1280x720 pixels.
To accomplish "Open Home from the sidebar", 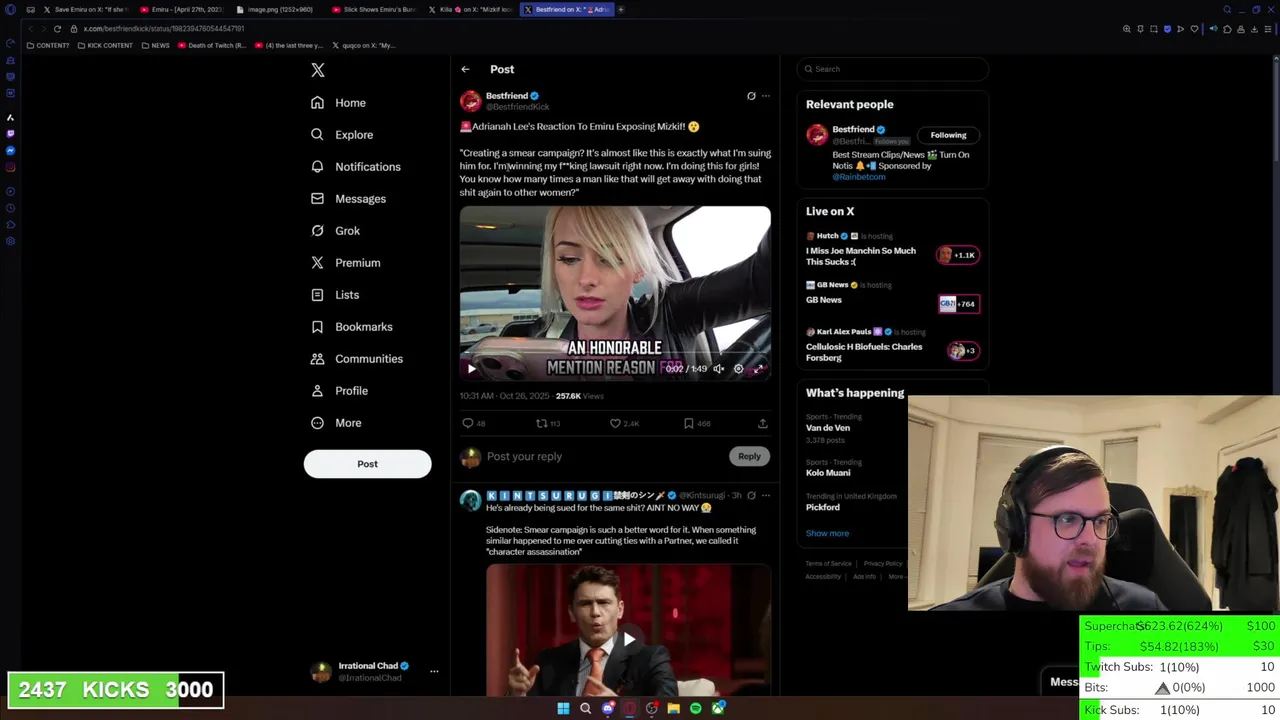I will click(338, 103).
